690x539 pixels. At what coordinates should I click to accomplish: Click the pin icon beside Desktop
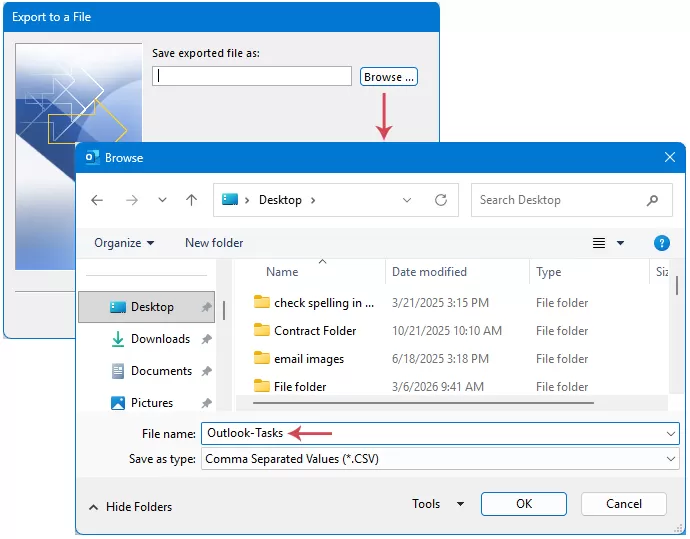tap(206, 307)
